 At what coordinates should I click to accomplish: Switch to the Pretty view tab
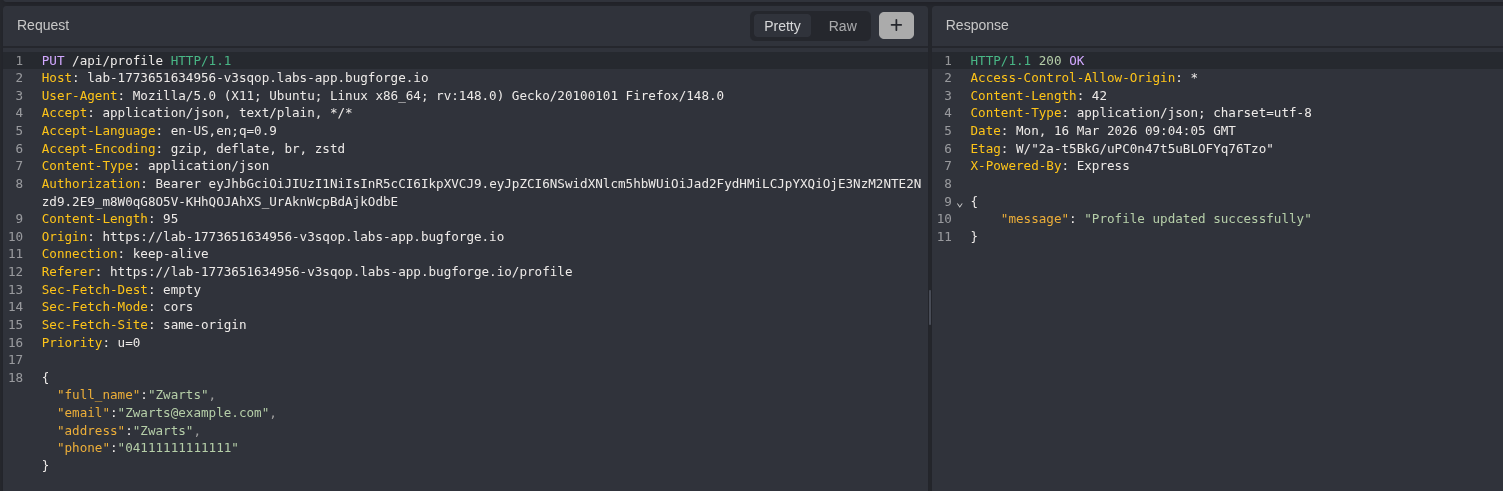coord(782,26)
